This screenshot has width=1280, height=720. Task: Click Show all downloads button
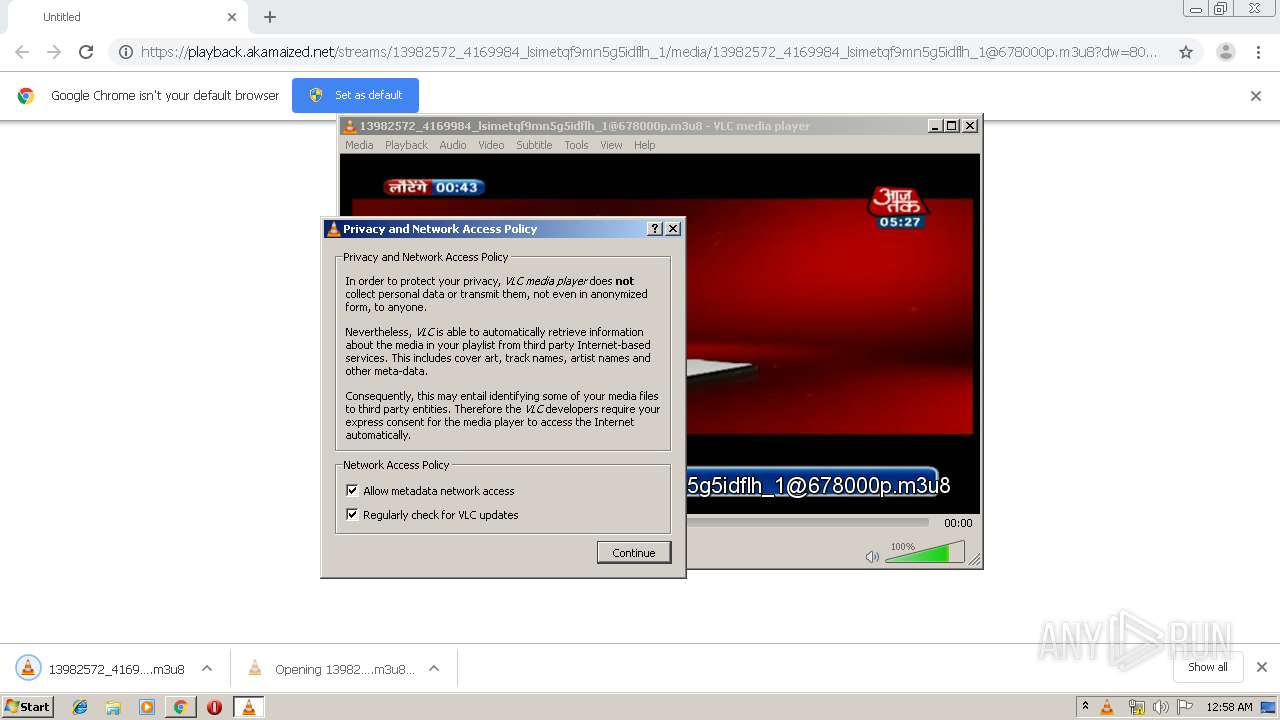point(1208,667)
